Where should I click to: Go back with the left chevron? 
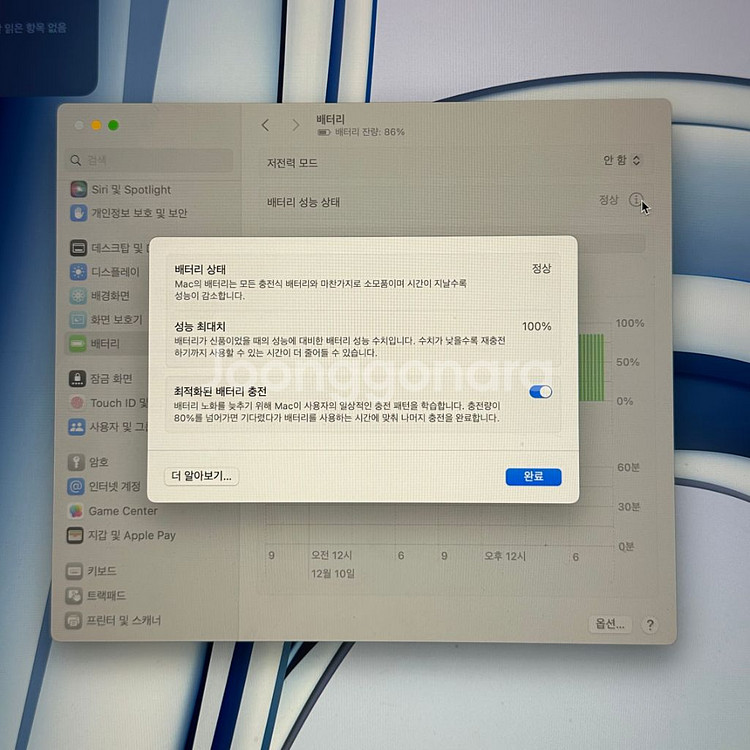[265, 125]
